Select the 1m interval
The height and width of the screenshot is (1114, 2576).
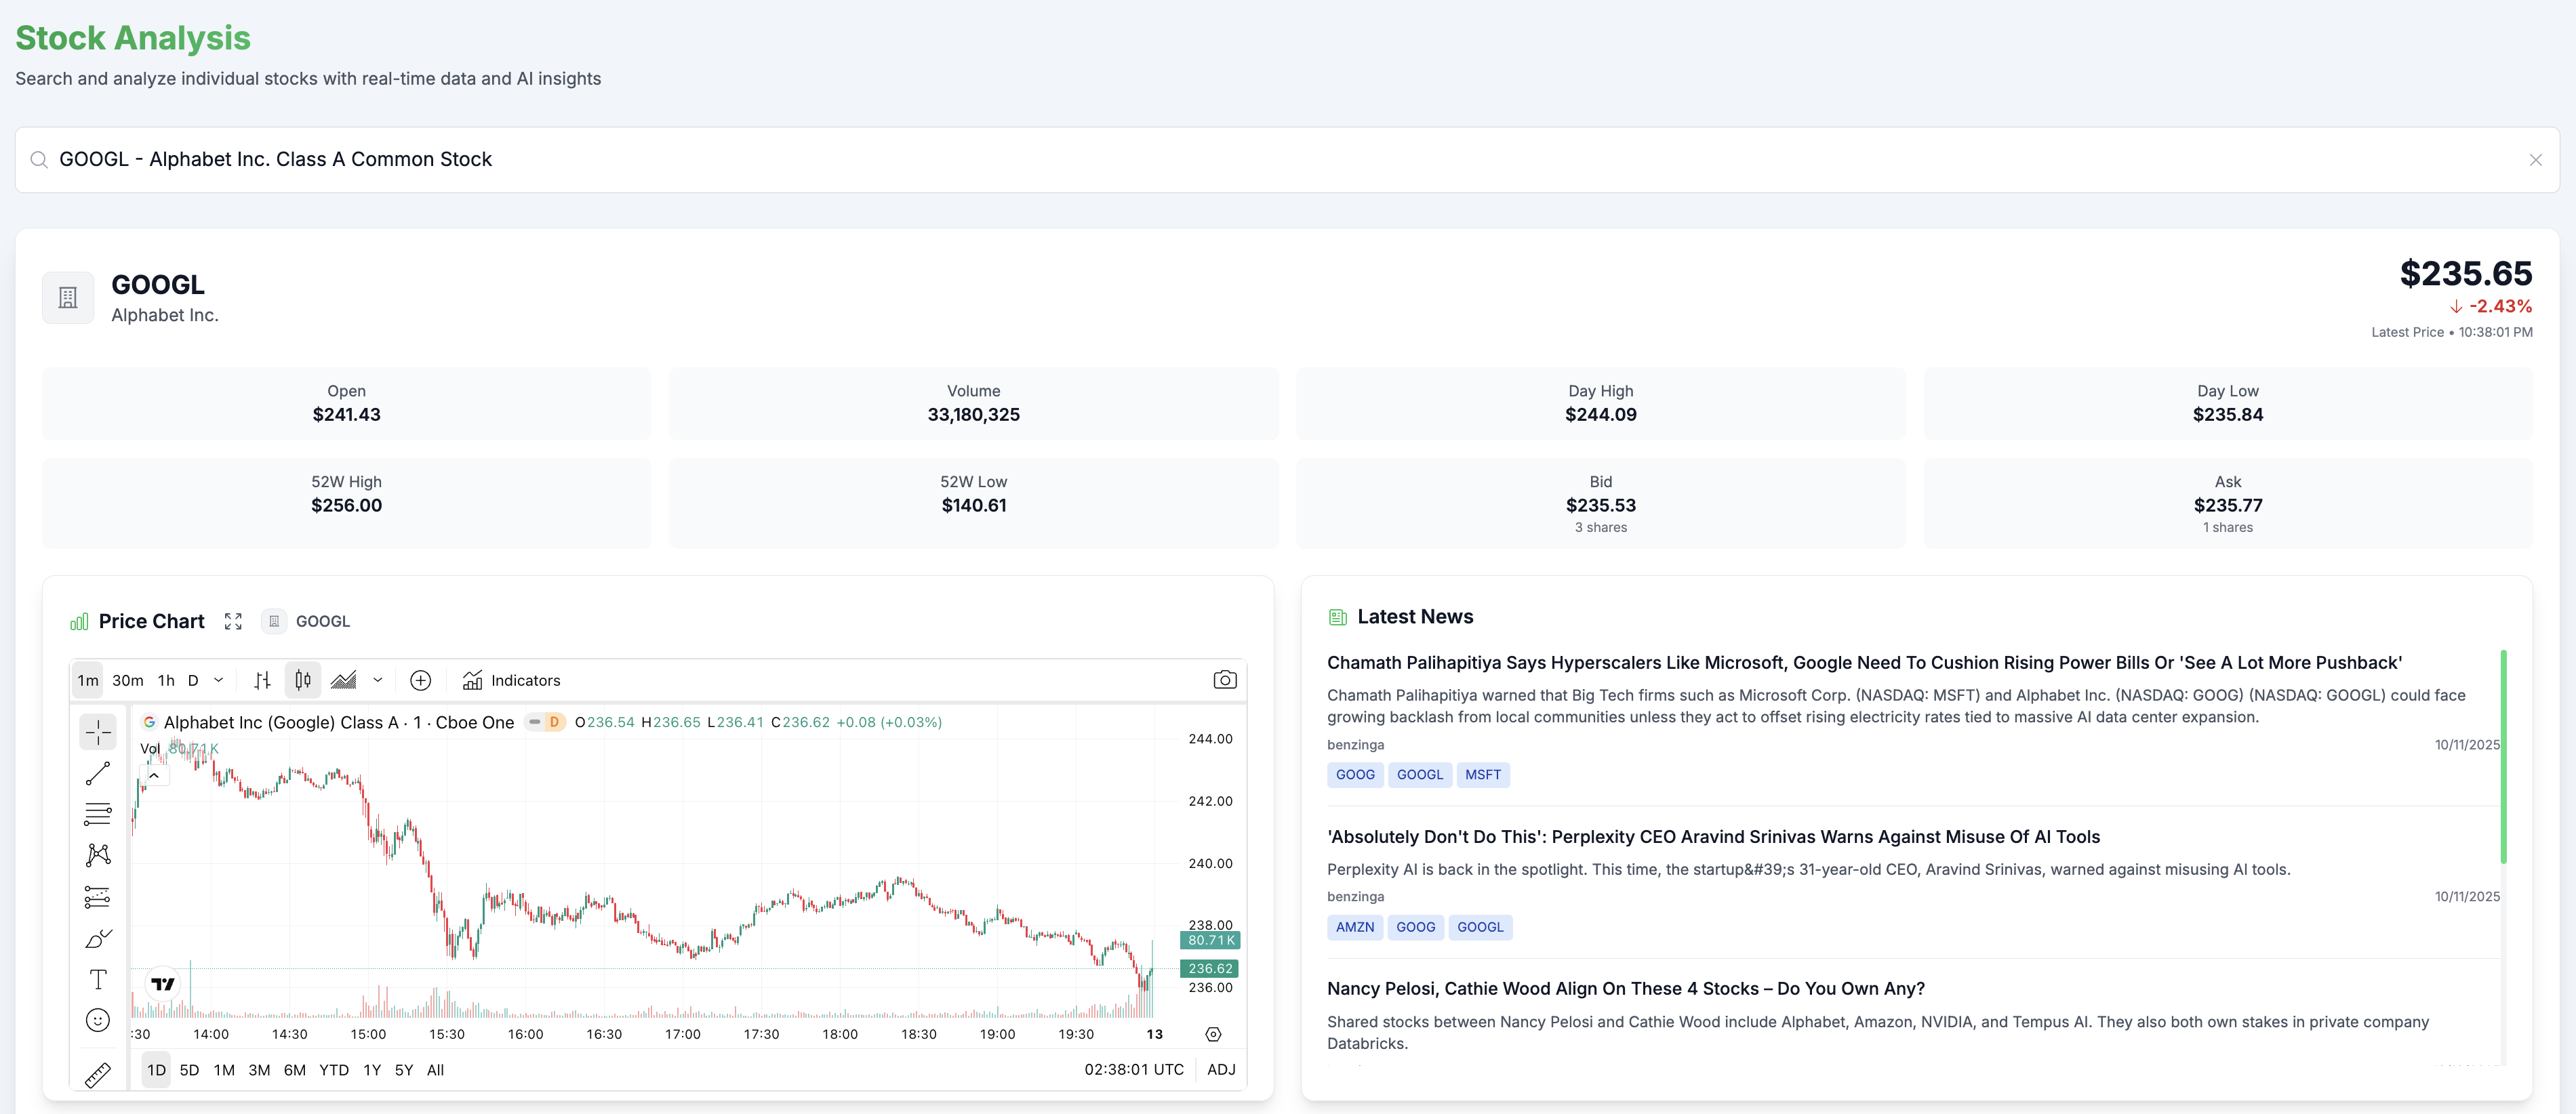[x=88, y=680]
